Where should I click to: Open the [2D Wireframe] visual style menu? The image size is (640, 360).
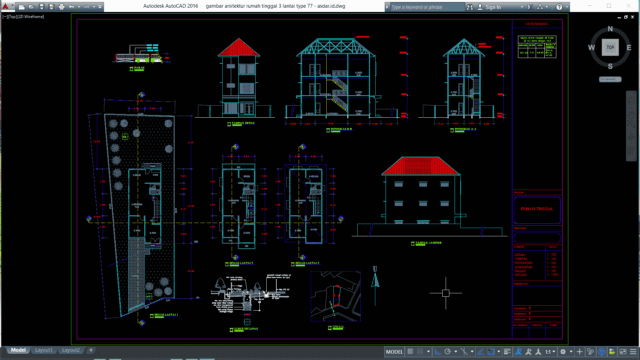(29, 17)
